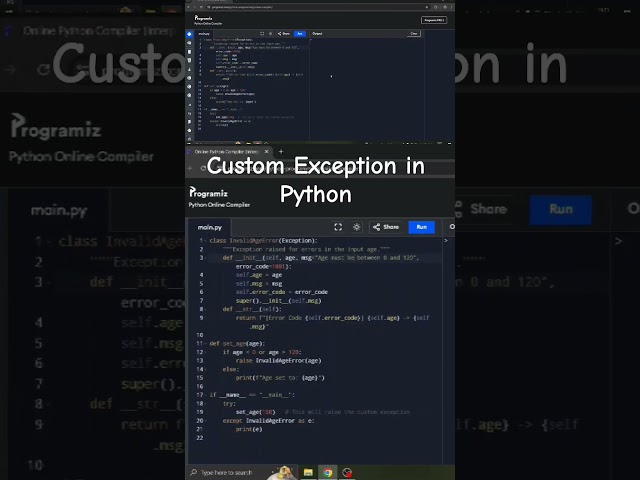Click the Share button in center editor
The height and width of the screenshot is (480, 640).
[386, 227]
